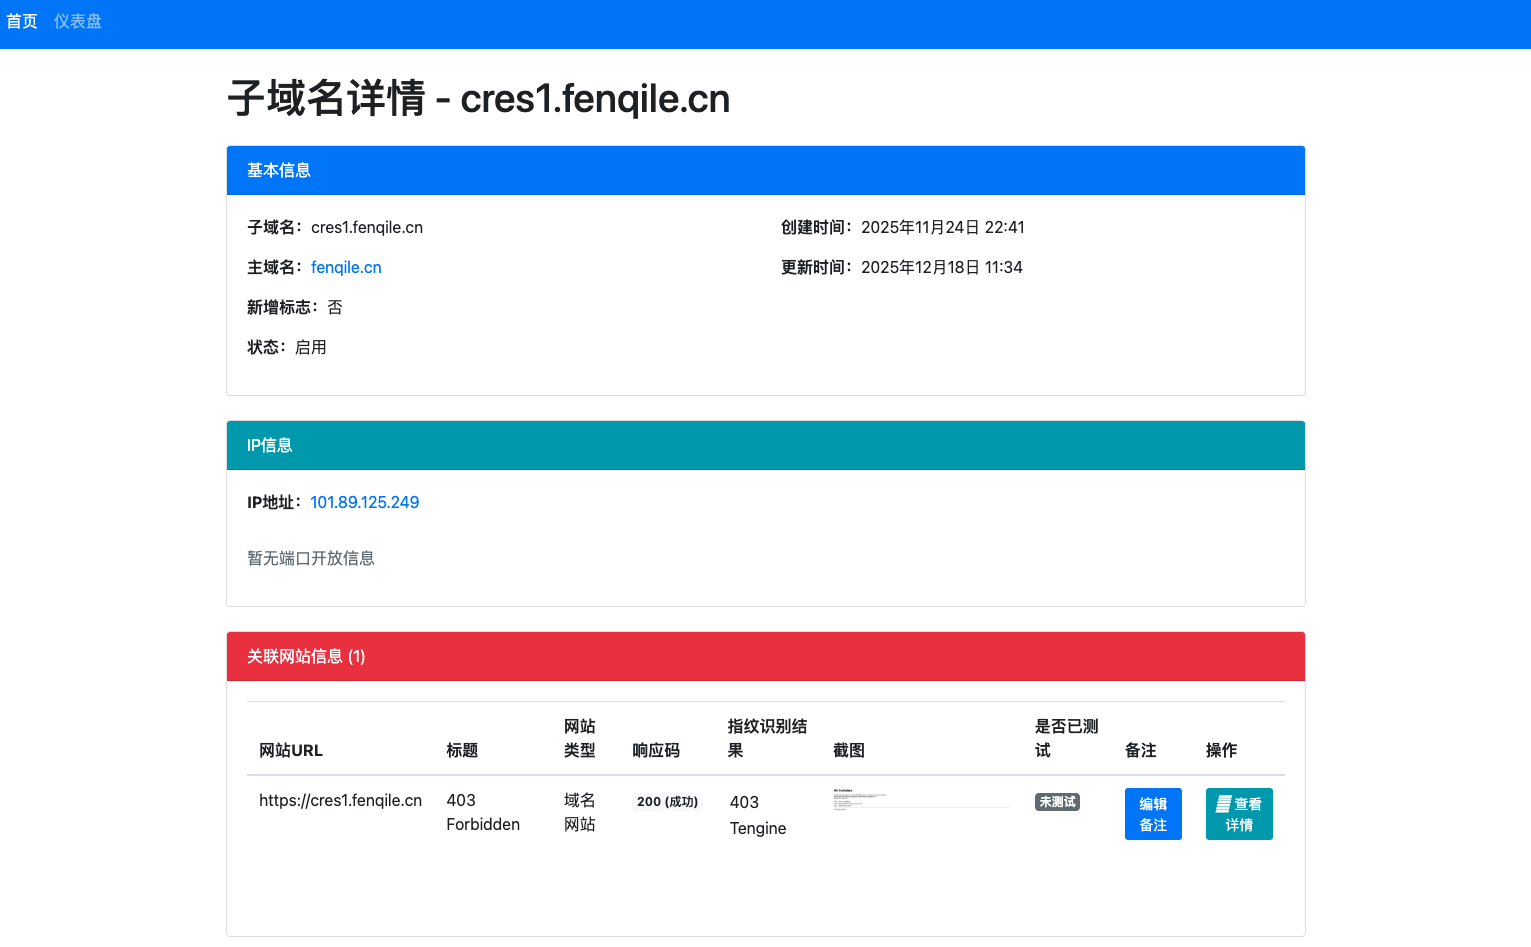
Task: Click the 暂无端口开放信息 text
Action: click(311, 559)
